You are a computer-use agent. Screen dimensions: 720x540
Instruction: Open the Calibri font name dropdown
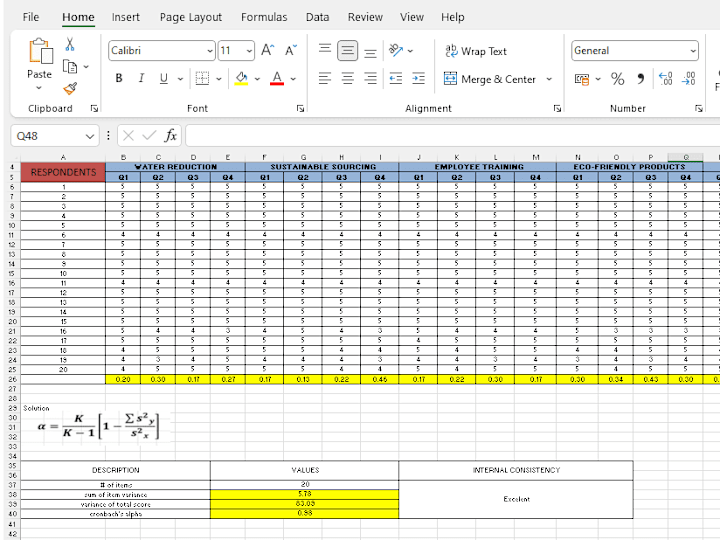coord(210,51)
